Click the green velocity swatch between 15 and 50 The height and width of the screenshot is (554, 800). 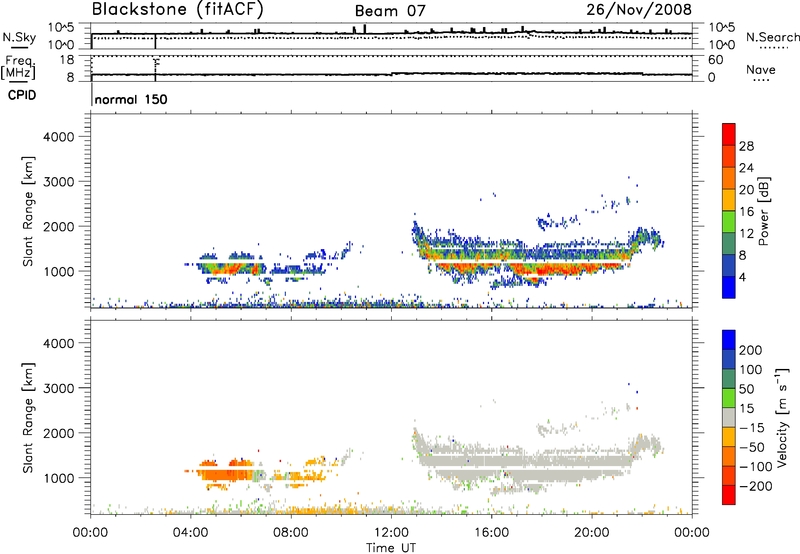(x=729, y=398)
